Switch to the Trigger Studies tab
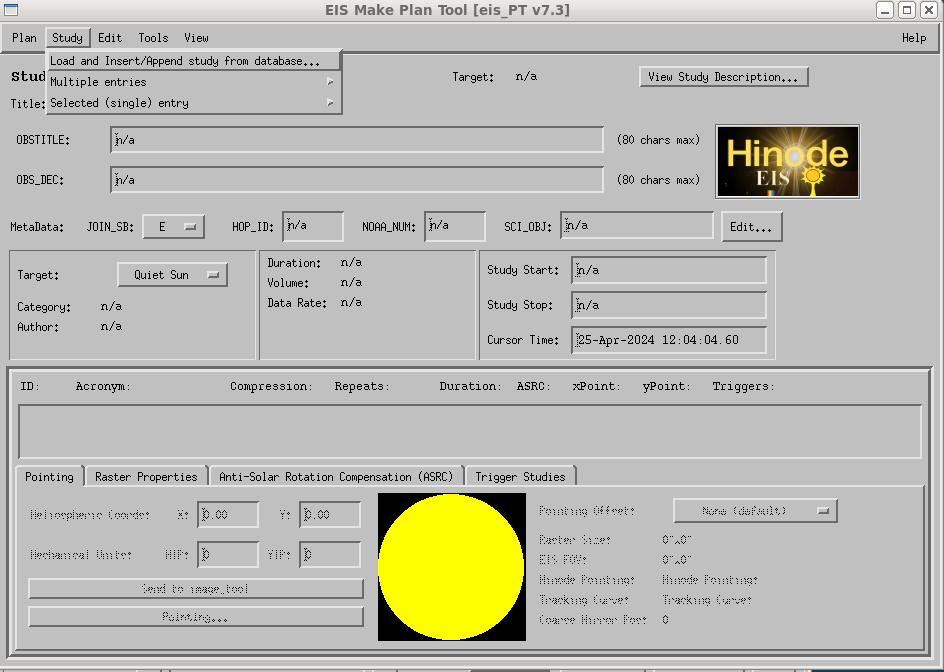This screenshot has width=944, height=672. (x=520, y=477)
